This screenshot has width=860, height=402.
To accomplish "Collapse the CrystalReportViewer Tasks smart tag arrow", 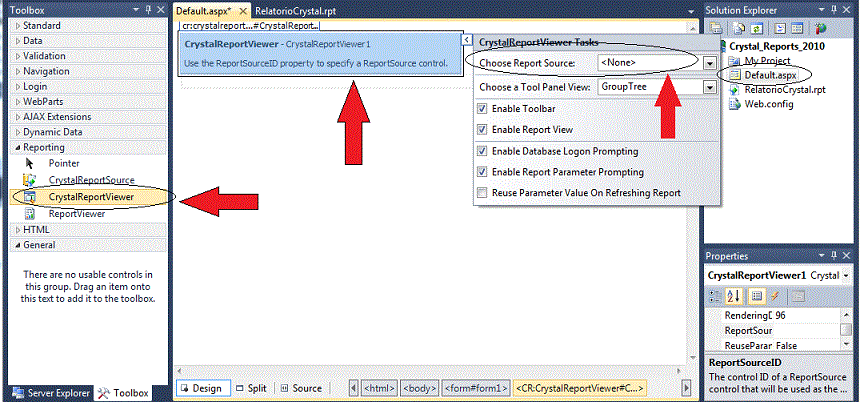I will click(x=466, y=39).
